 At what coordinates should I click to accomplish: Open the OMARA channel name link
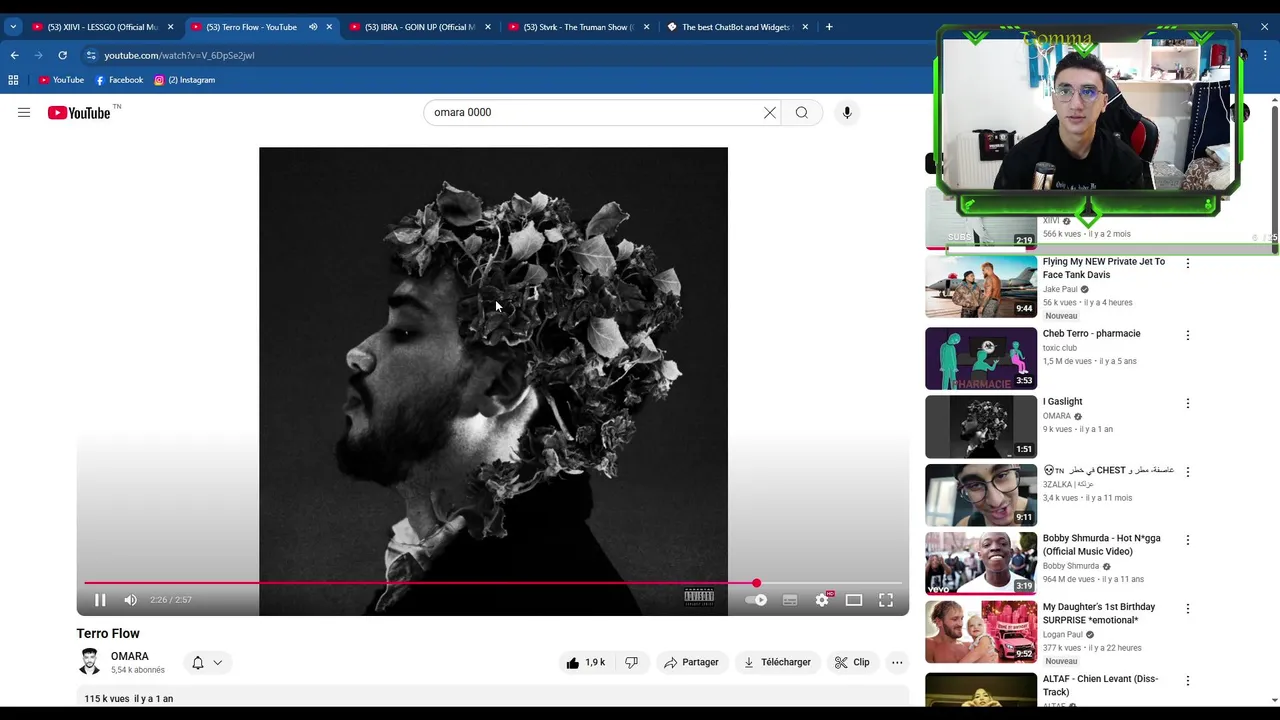(130, 656)
